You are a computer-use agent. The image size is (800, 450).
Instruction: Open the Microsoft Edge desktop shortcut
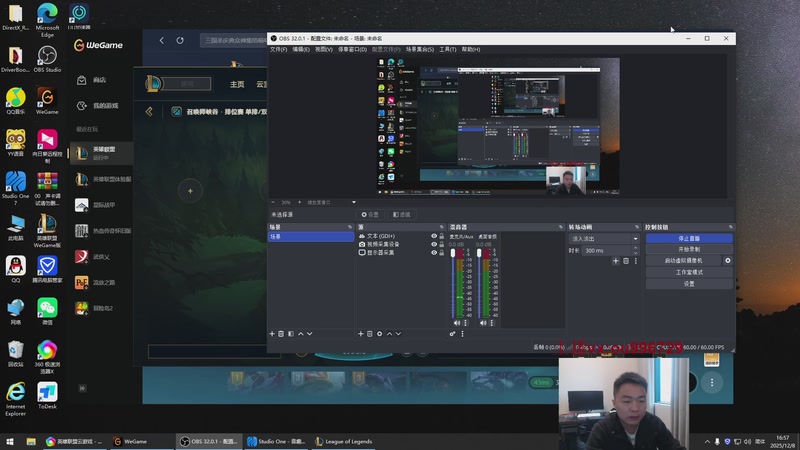point(47,19)
